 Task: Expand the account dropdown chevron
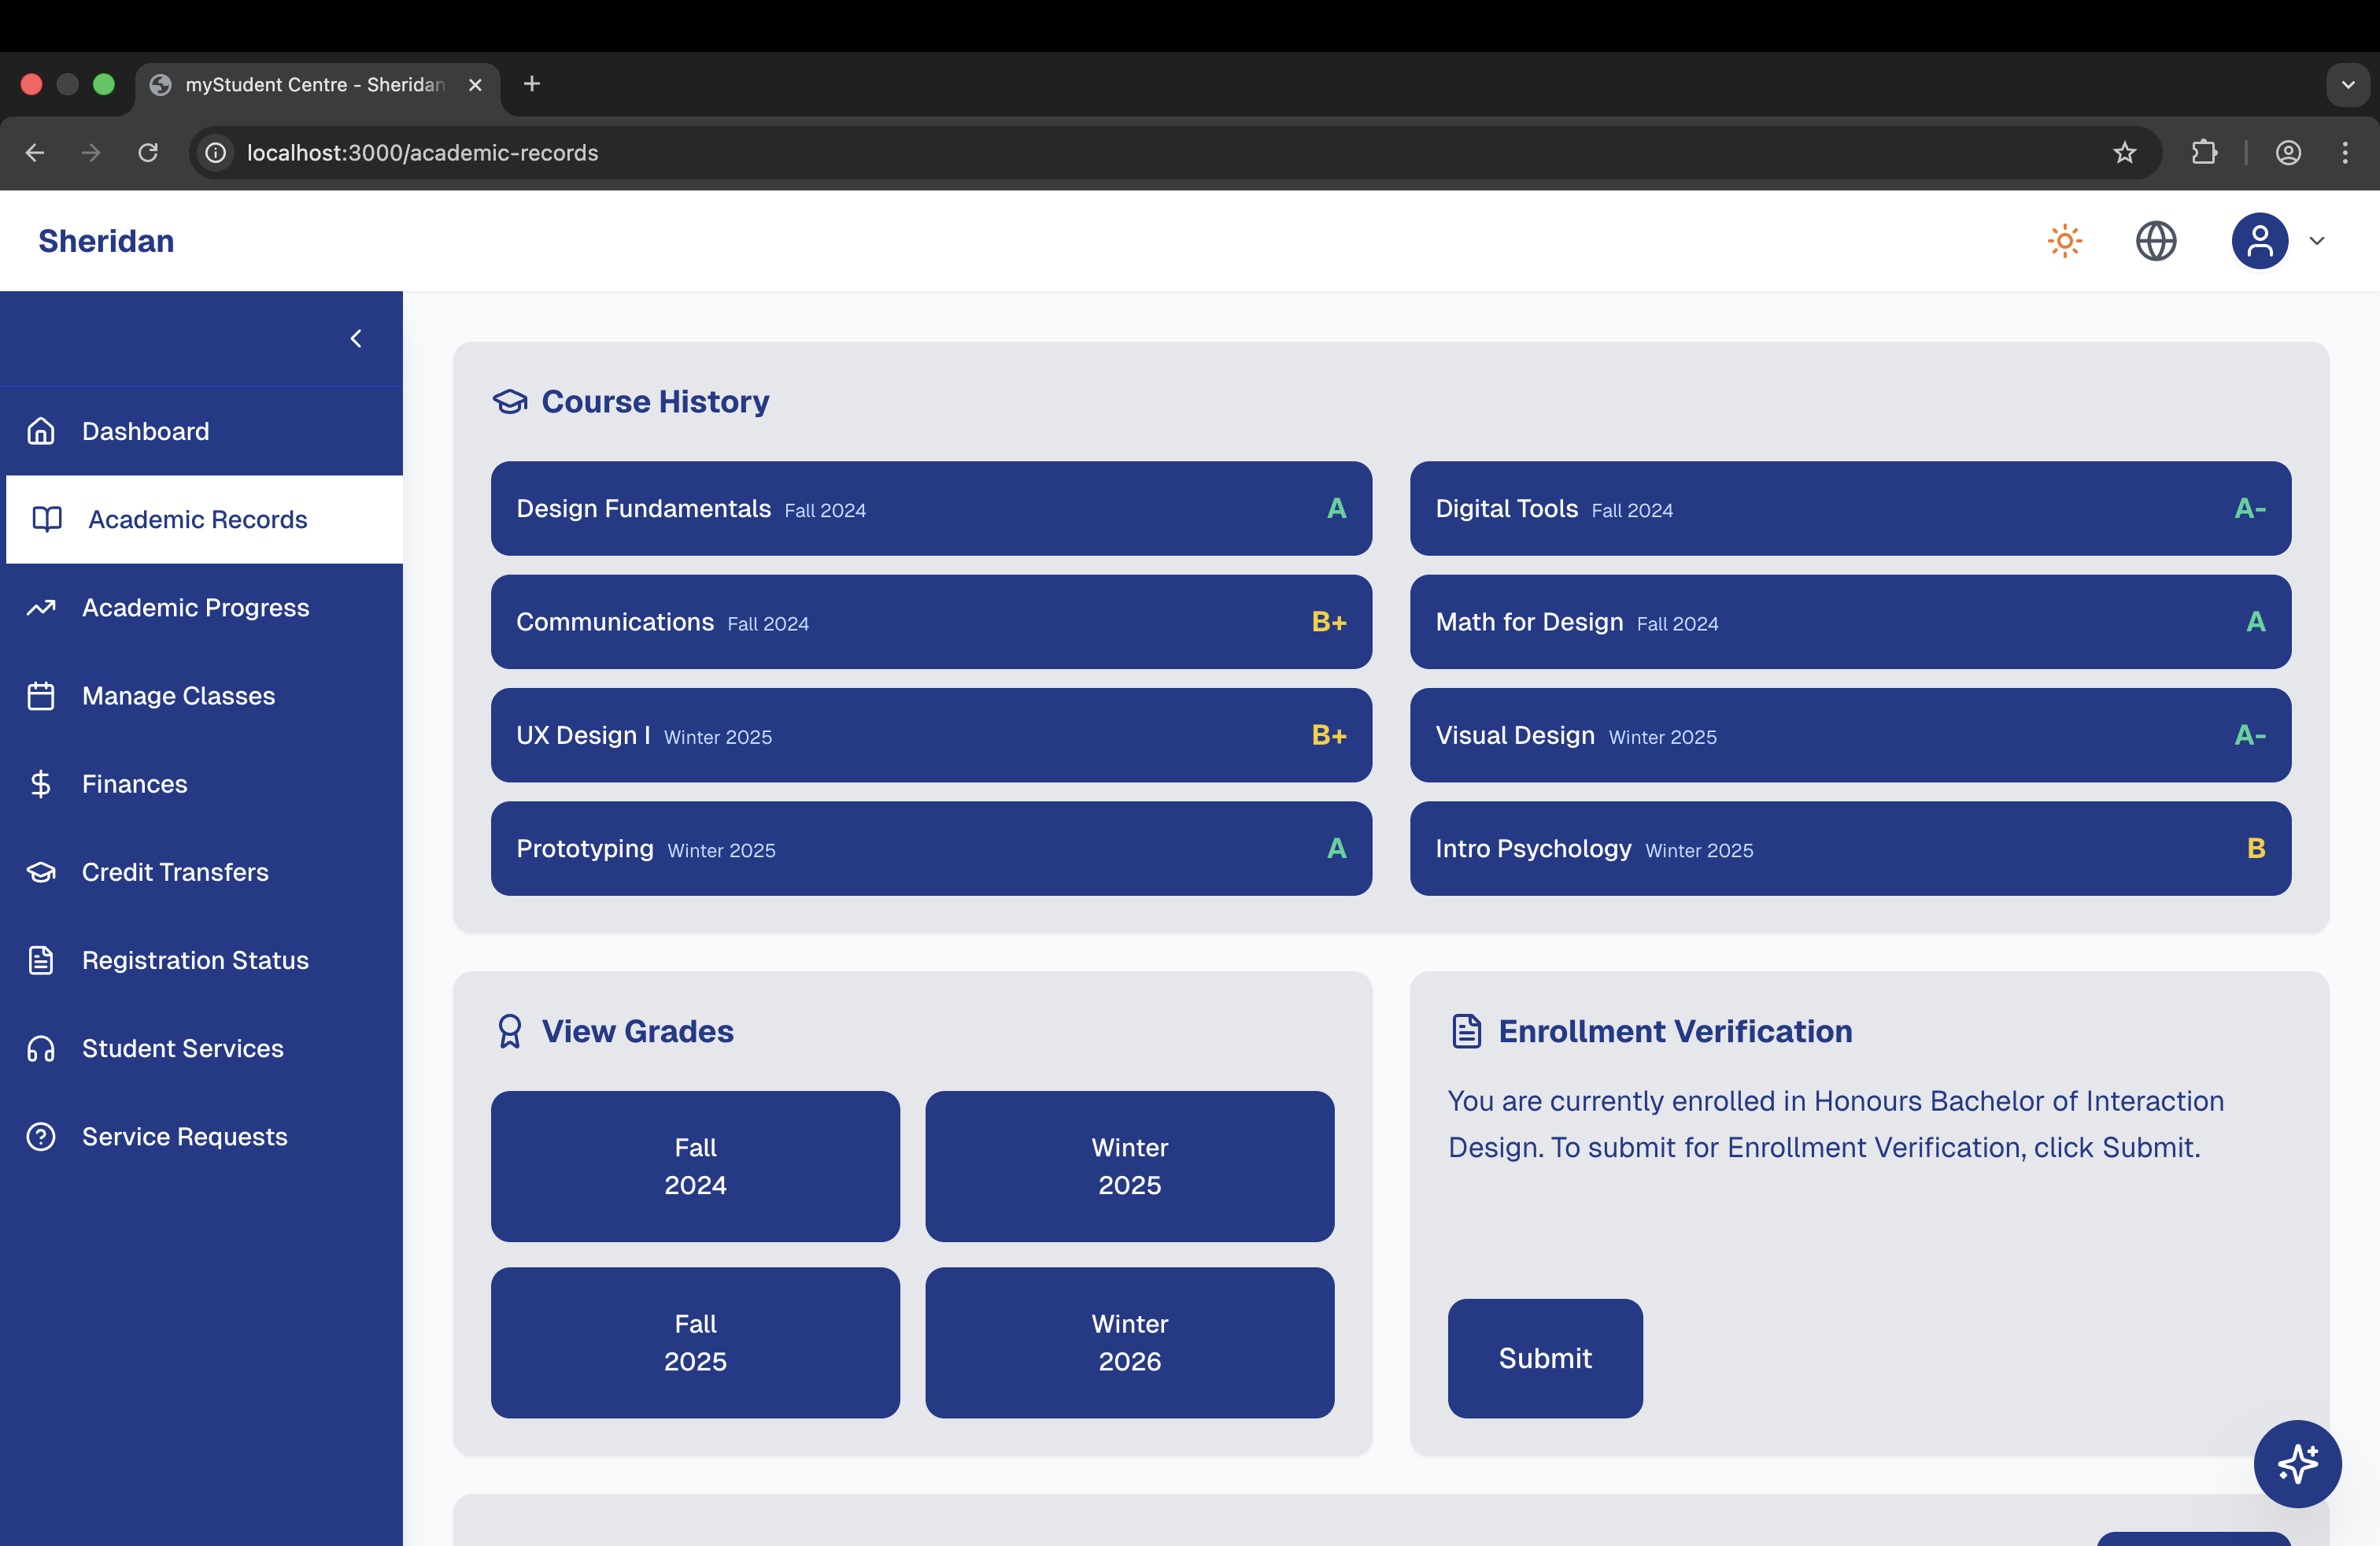click(x=2317, y=241)
